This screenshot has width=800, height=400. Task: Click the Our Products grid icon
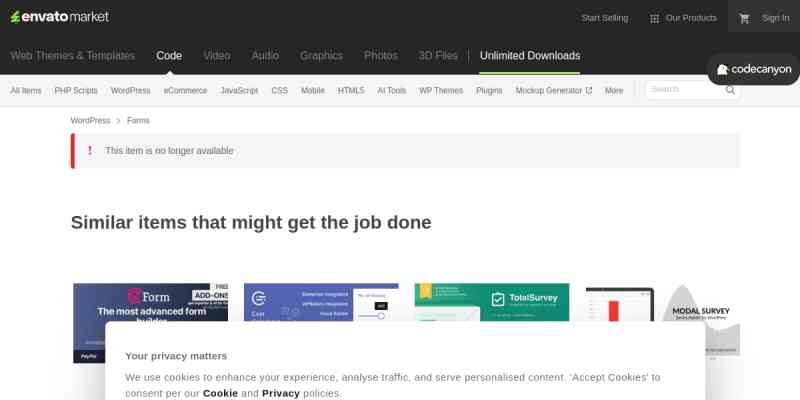pyautogui.click(x=654, y=19)
